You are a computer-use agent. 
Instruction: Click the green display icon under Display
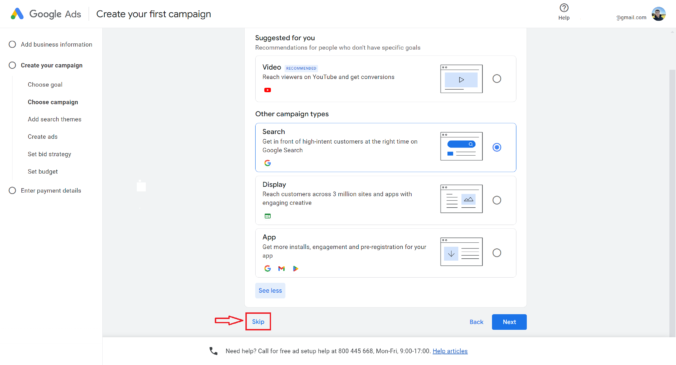(268, 216)
